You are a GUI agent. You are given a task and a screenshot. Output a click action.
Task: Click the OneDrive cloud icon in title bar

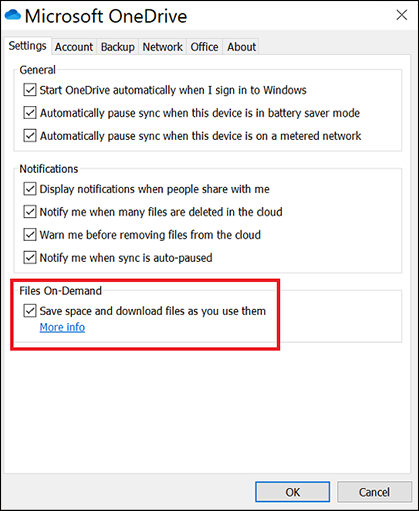coord(13,15)
